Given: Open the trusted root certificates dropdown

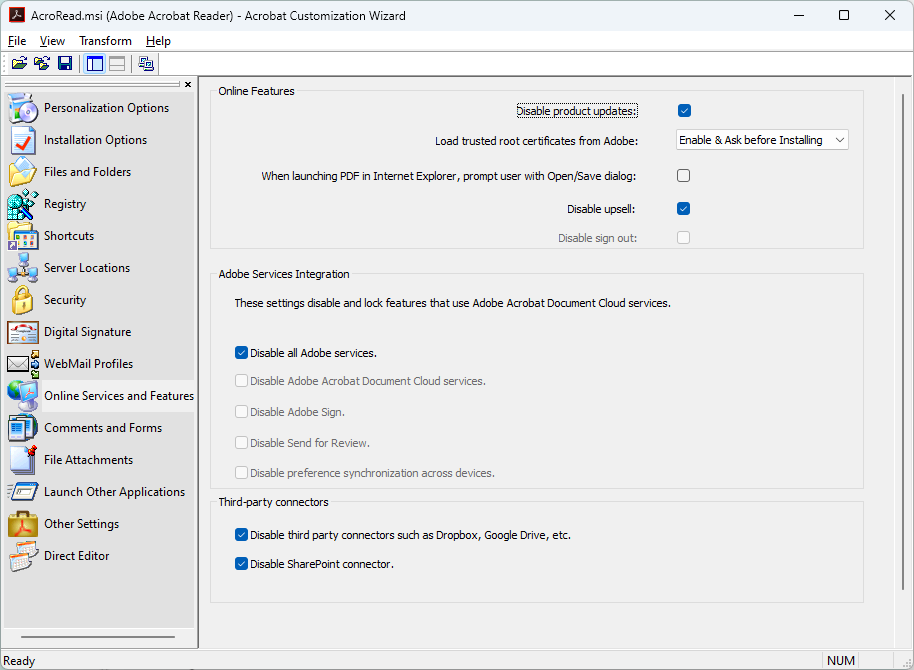Looking at the screenshot, I should coord(838,140).
